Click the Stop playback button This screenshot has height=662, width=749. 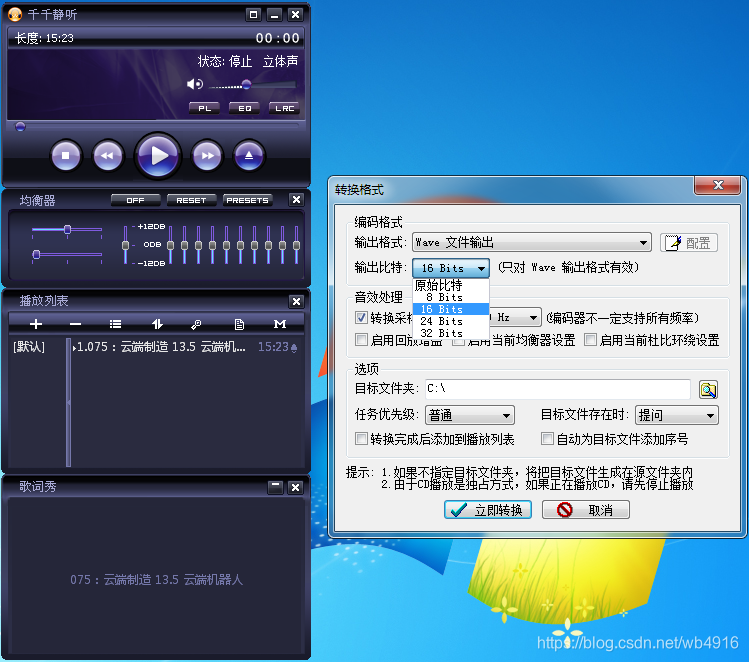click(65, 156)
